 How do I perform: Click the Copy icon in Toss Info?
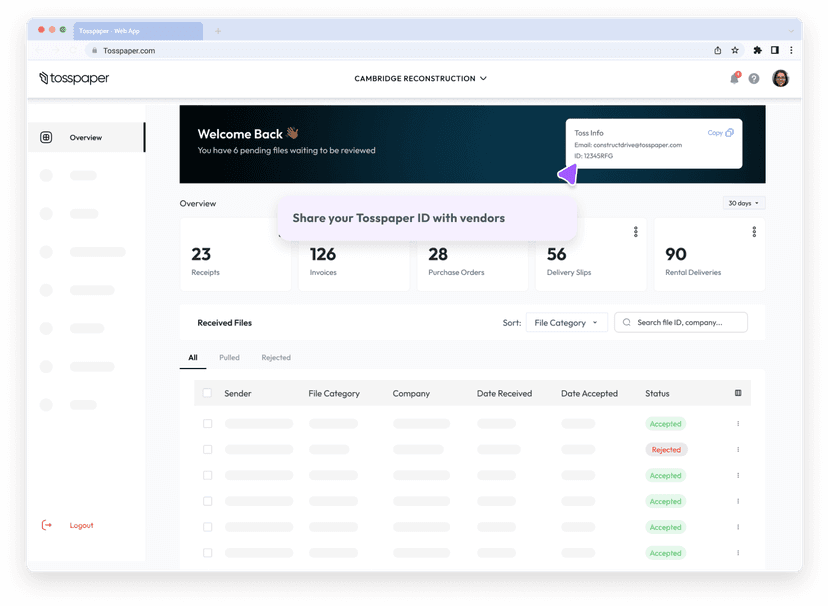[x=729, y=133]
